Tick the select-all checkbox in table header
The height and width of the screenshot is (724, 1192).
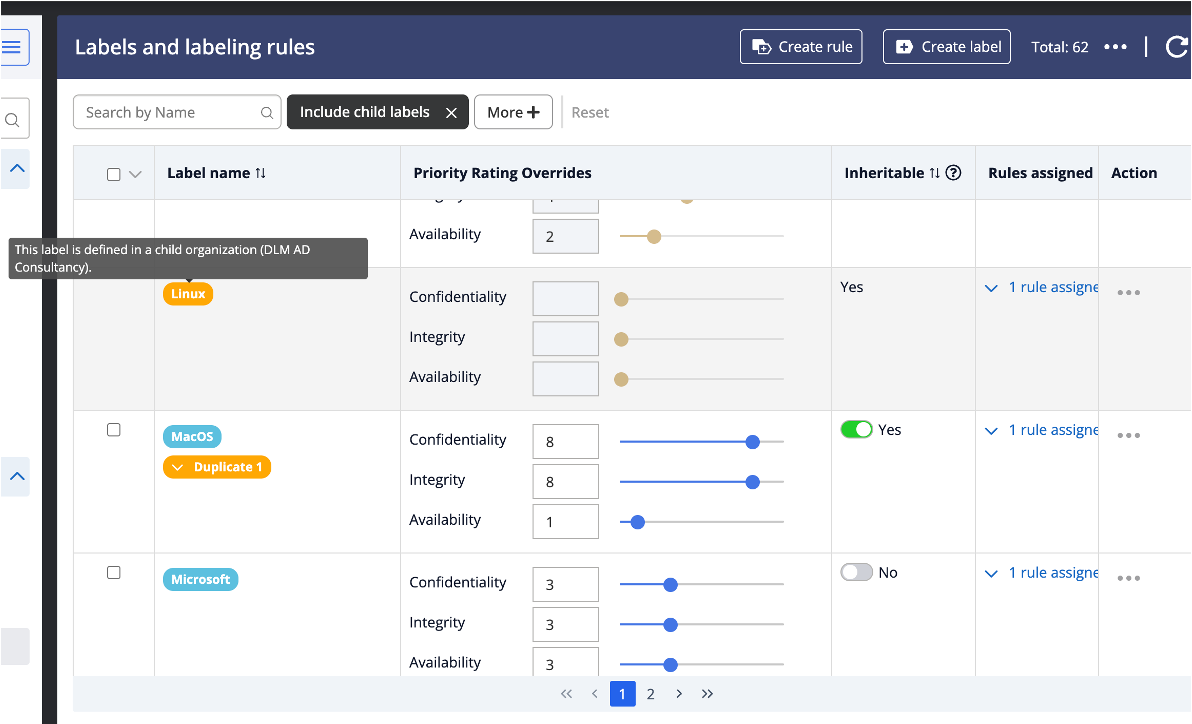pos(114,174)
